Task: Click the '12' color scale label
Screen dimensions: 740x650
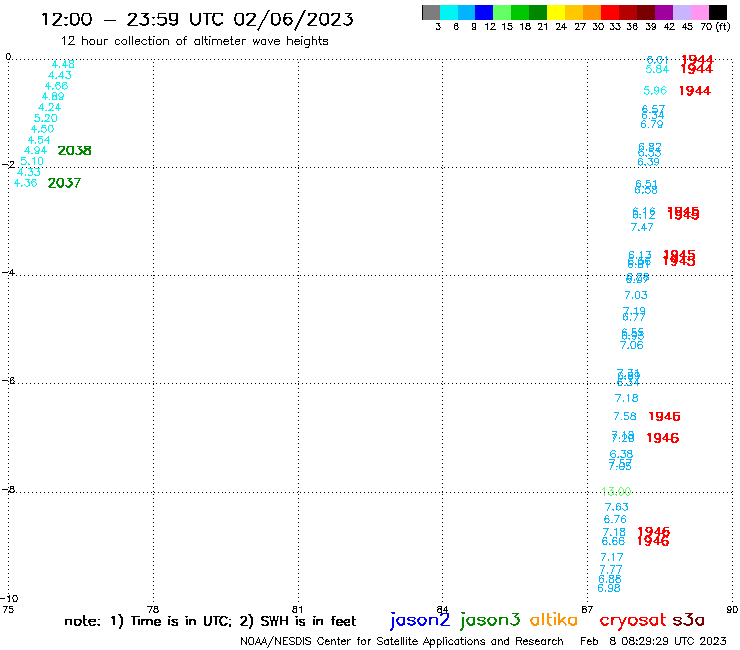Action: (x=490, y=26)
